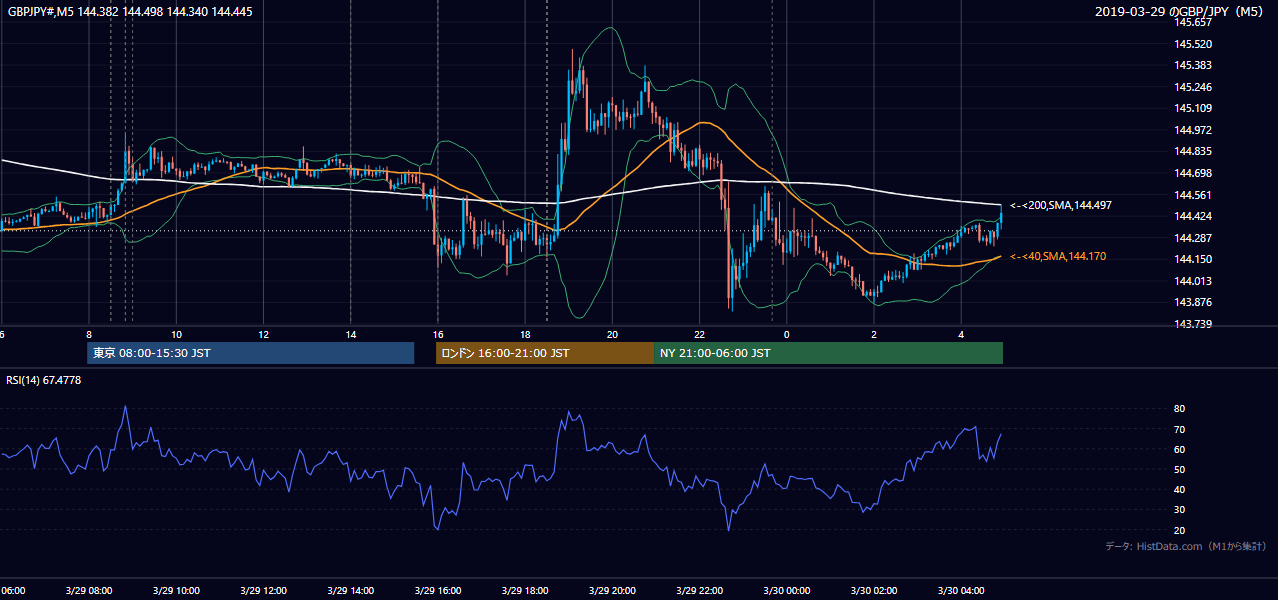Click the chart title '2019-03-29 のGBP/JPY（M5）'
Screen dimensions: 1278x600
[x=1181, y=11]
